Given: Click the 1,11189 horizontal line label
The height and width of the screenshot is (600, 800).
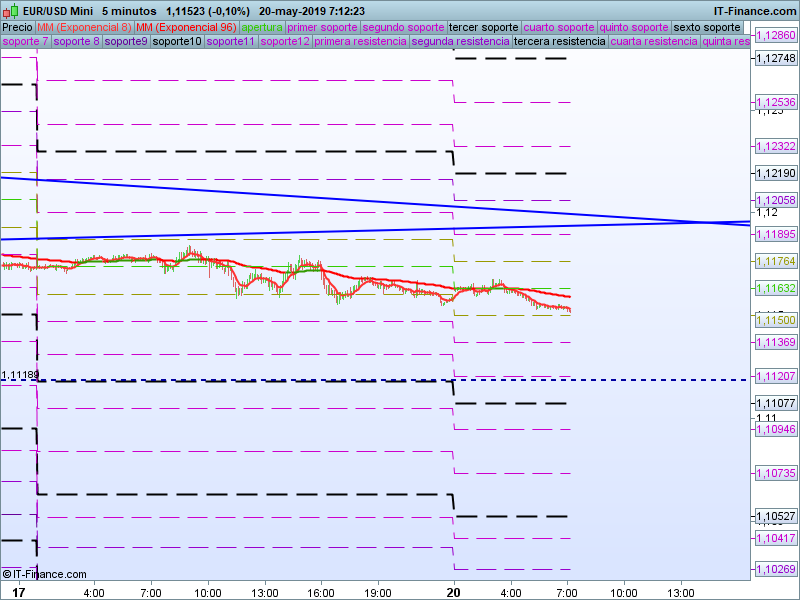Looking at the screenshot, I should click(x=21, y=375).
